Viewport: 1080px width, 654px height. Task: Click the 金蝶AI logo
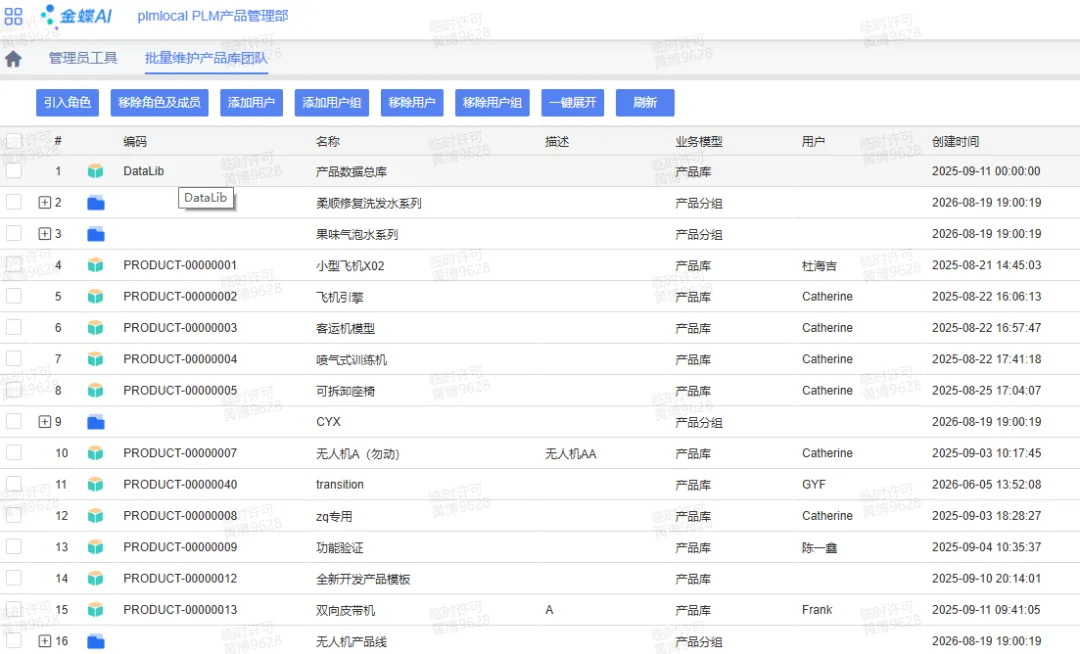[x=76, y=16]
